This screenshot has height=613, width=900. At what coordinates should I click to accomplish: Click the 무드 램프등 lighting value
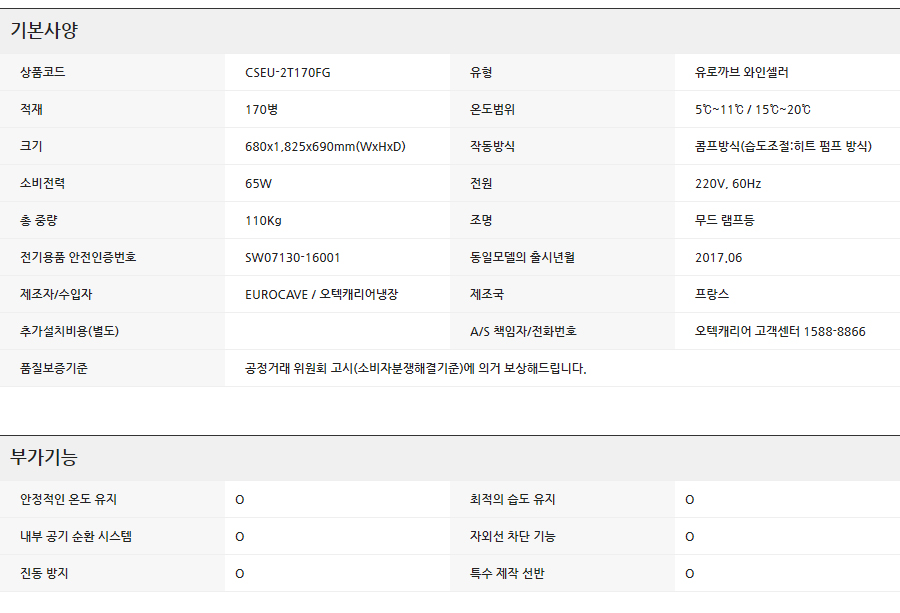725,221
